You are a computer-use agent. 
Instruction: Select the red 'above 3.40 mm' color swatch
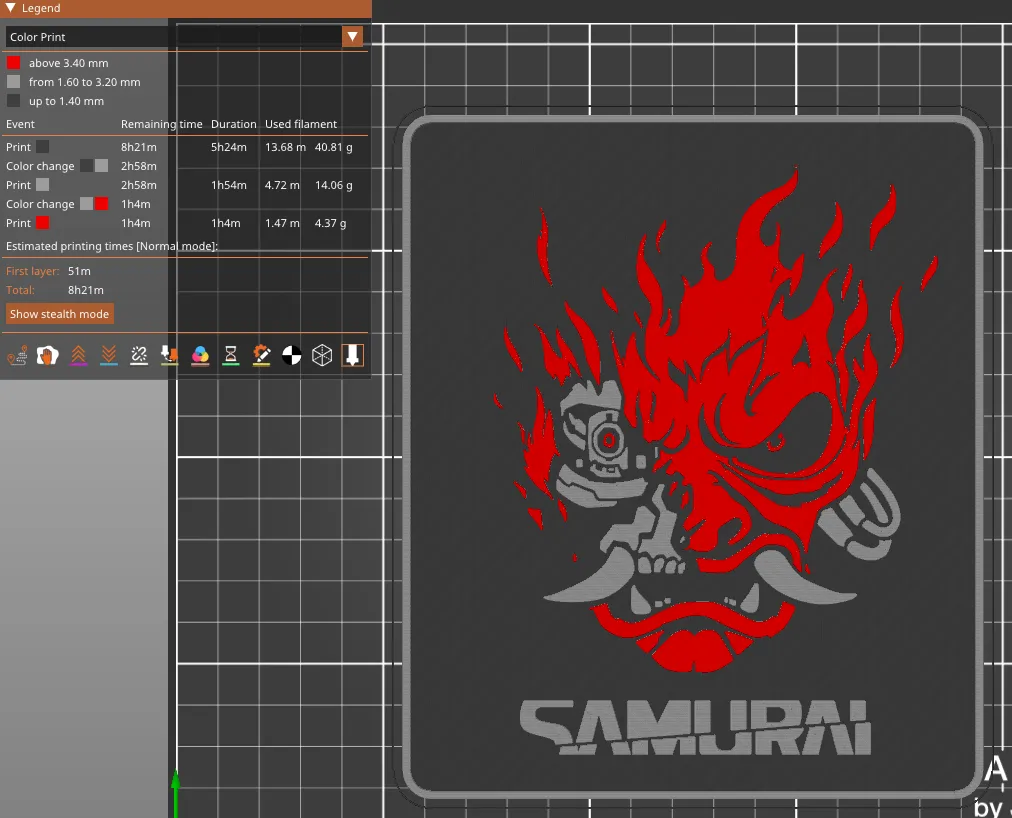[12, 62]
